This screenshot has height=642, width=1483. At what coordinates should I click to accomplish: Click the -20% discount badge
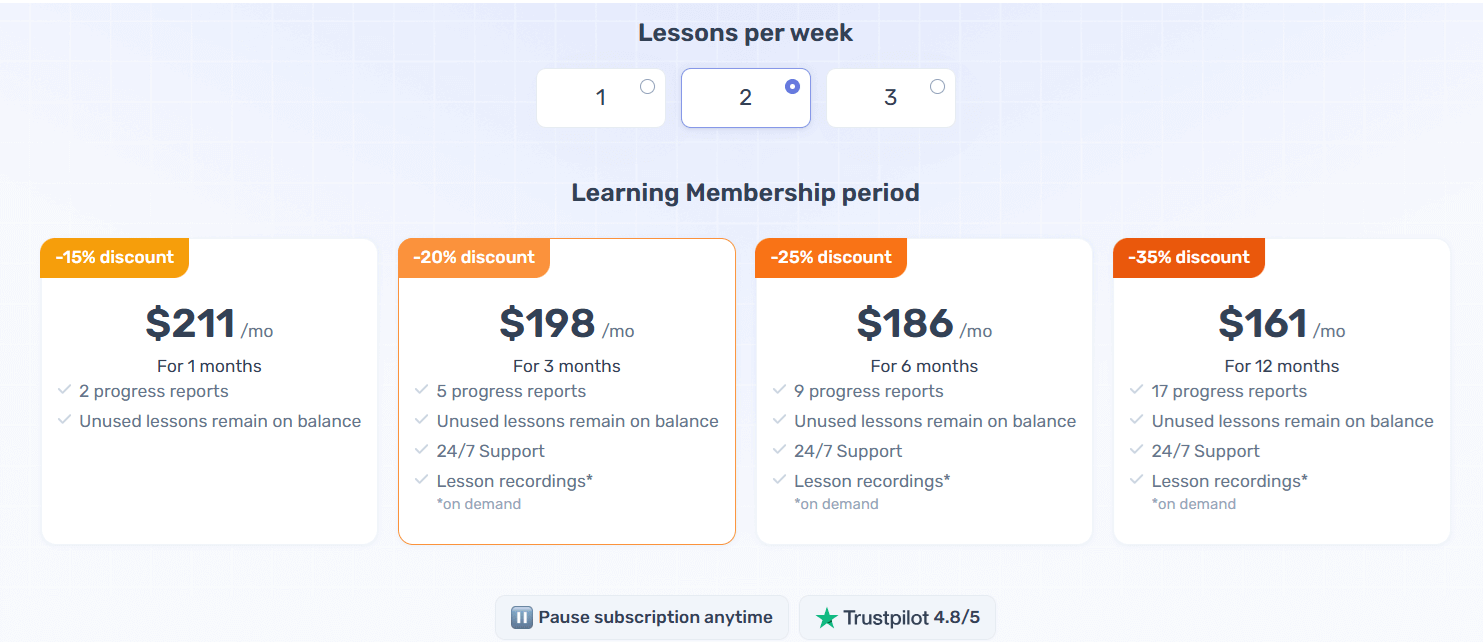click(473, 257)
